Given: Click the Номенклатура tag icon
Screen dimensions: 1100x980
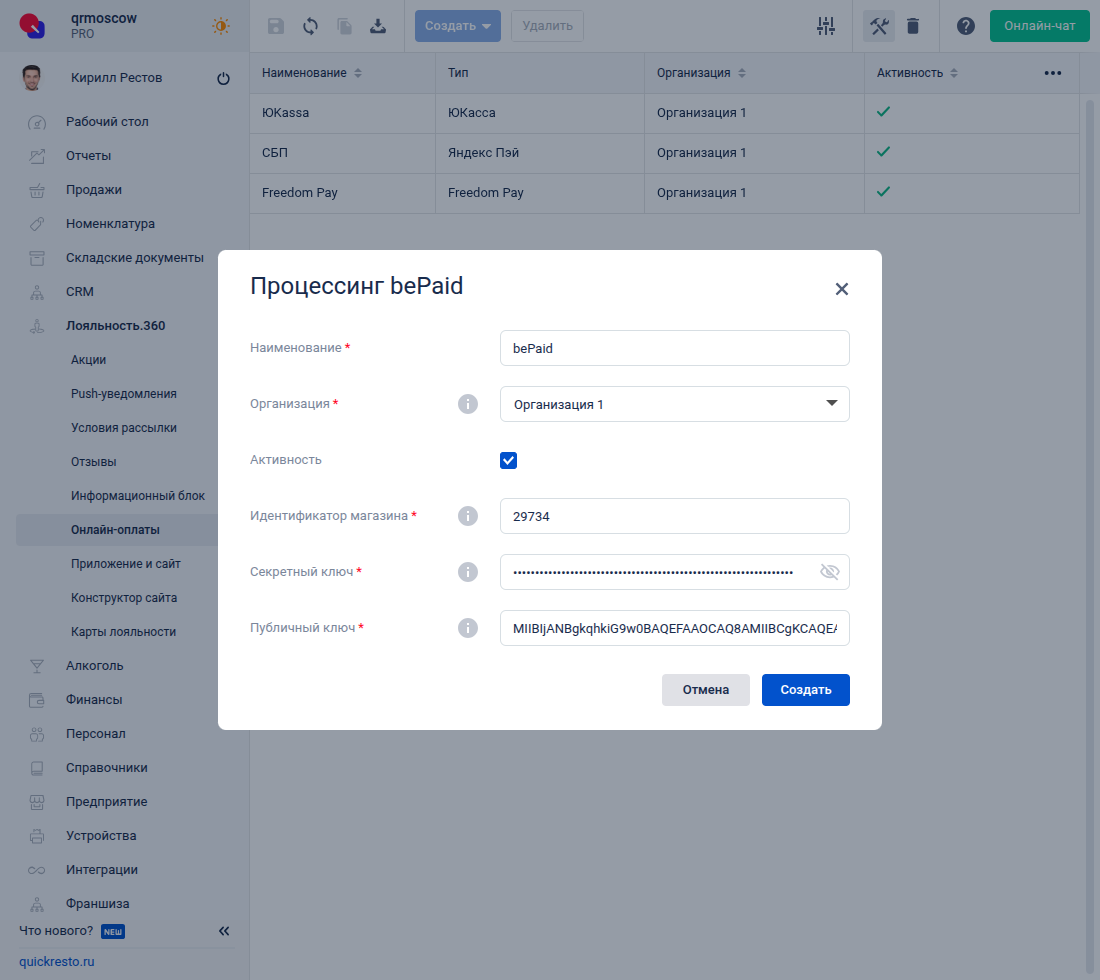Looking at the screenshot, I should click(x=36, y=224).
